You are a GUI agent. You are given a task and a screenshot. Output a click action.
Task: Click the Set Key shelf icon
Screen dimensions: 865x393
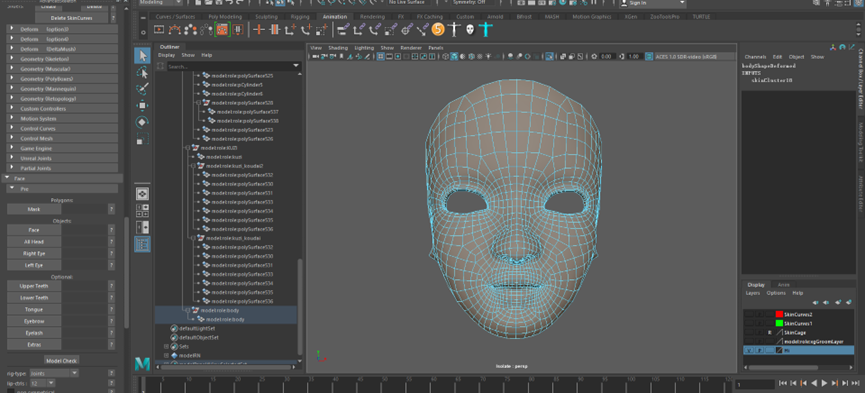(x=259, y=29)
